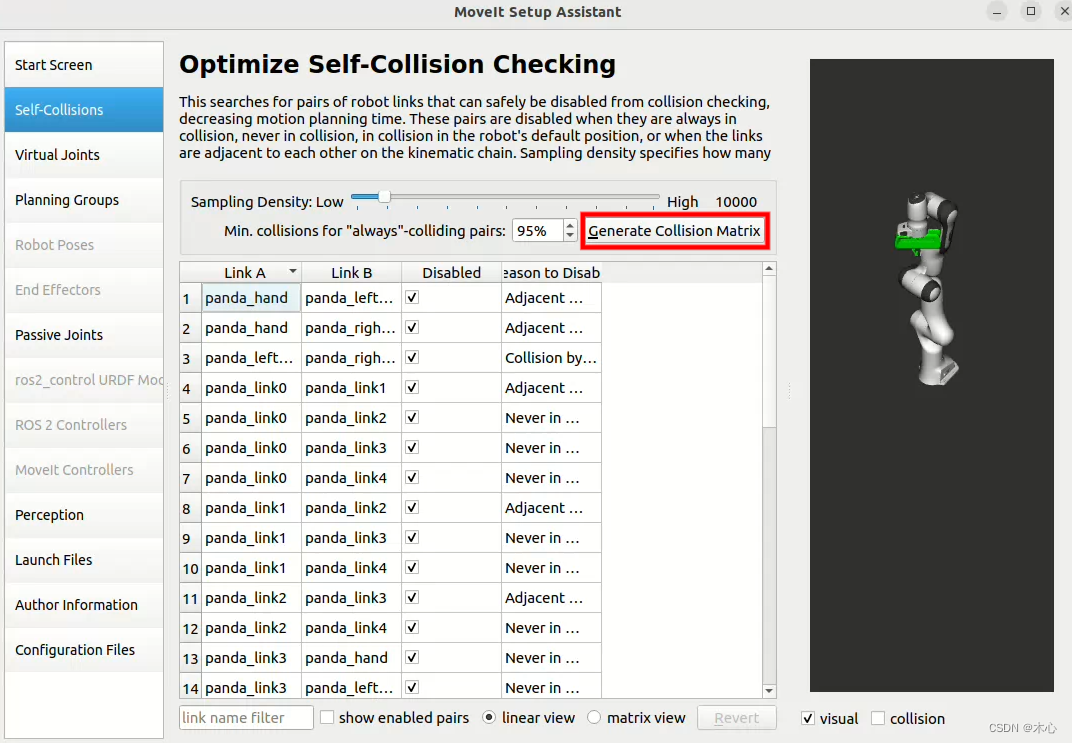Close the MoveIt Setup Assistant window
1072x743 pixels.
(x=1064, y=12)
